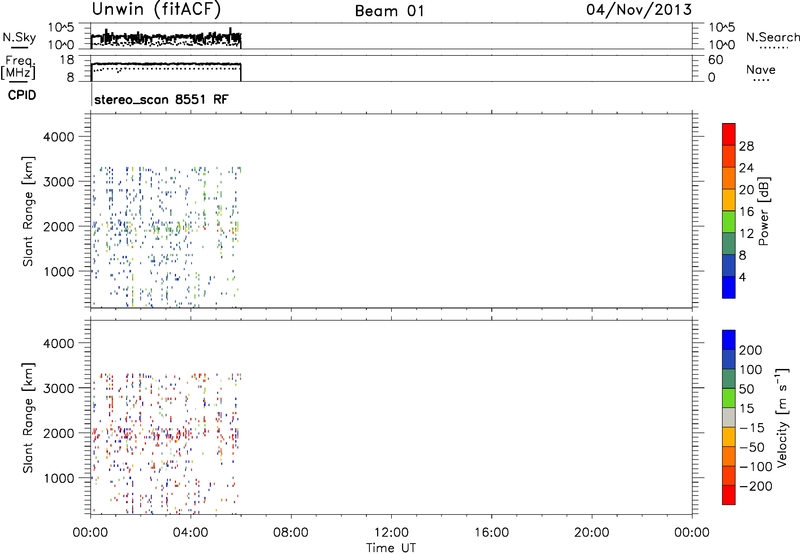Select '4000' tick on Power panel range axis
800x554 pixels.
click(59, 137)
